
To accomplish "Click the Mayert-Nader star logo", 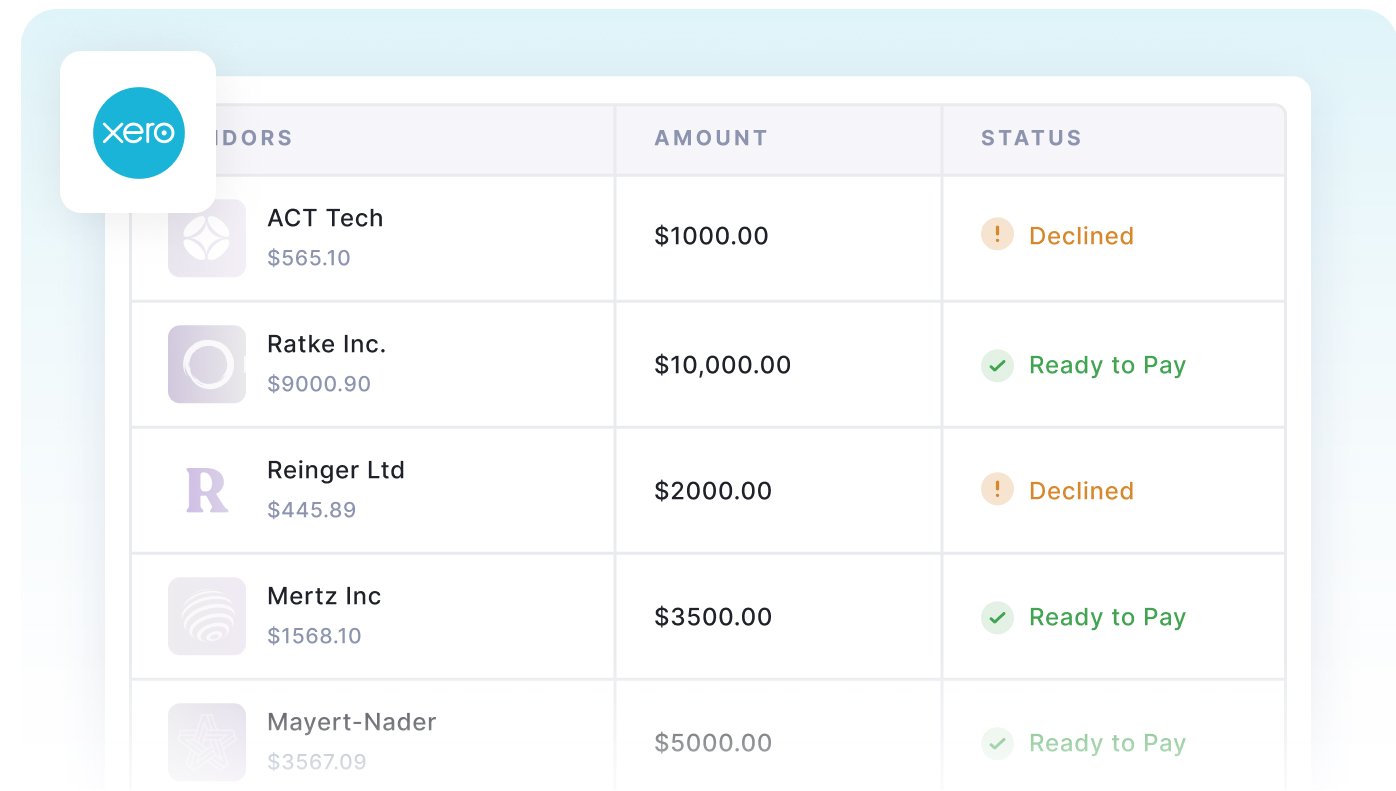I will 207,742.
